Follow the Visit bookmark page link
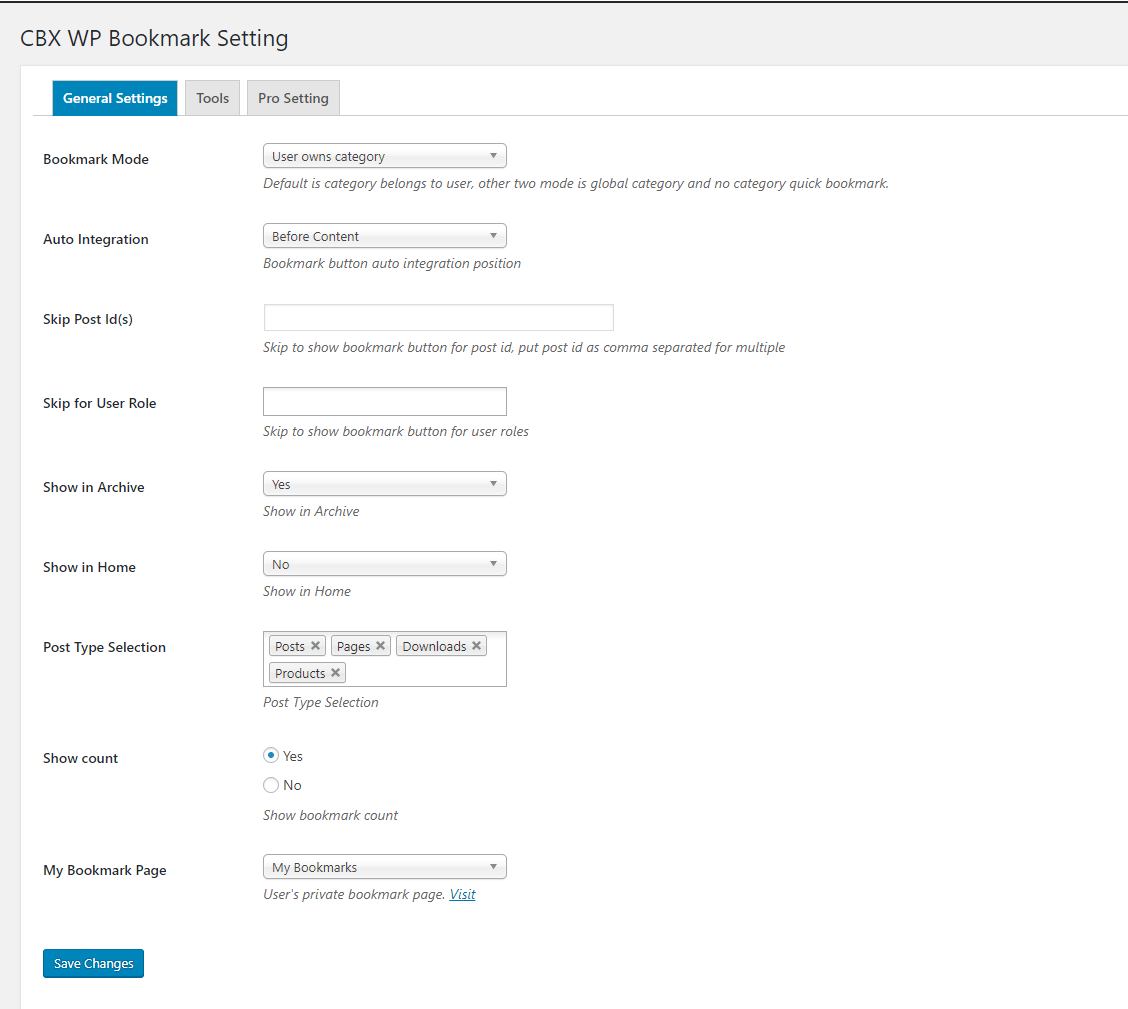The width and height of the screenshot is (1128, 1009). coord(462,894)
